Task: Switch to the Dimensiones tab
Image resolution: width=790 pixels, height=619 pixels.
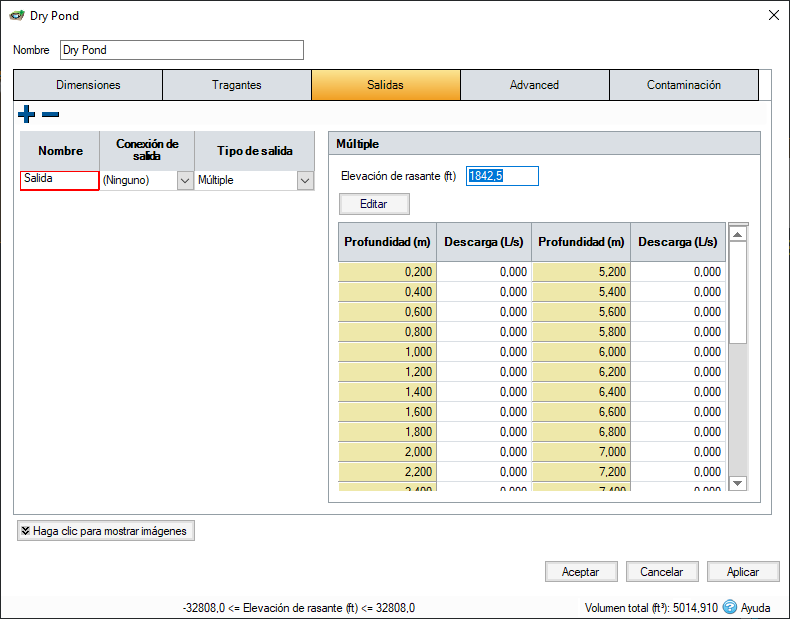Action: tap(88, 85)
